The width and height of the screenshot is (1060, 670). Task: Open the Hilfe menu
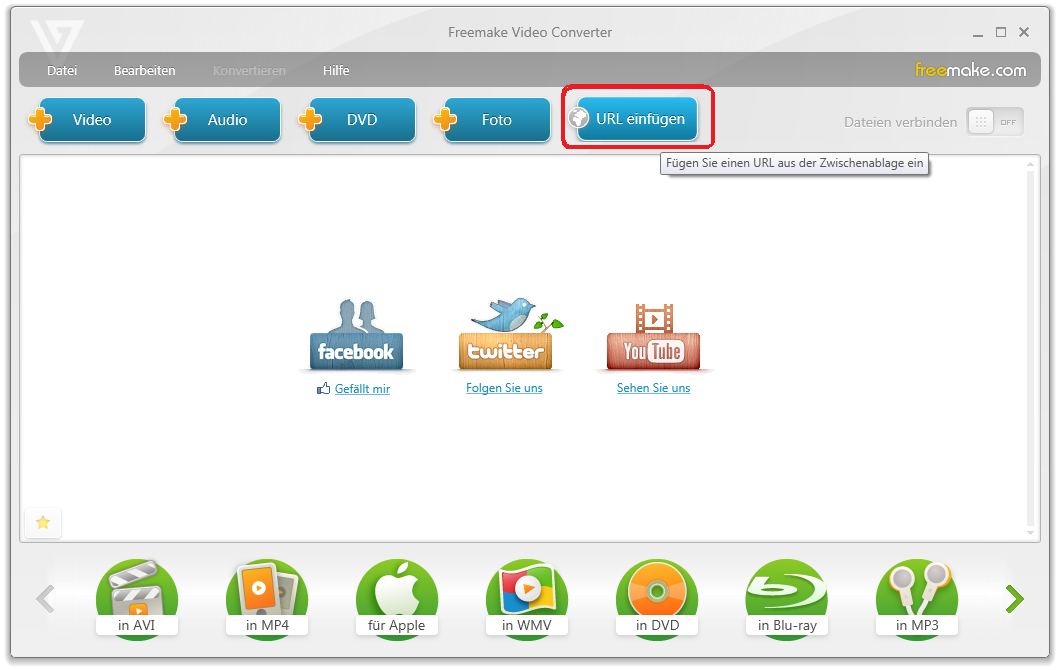coord(336,71)
